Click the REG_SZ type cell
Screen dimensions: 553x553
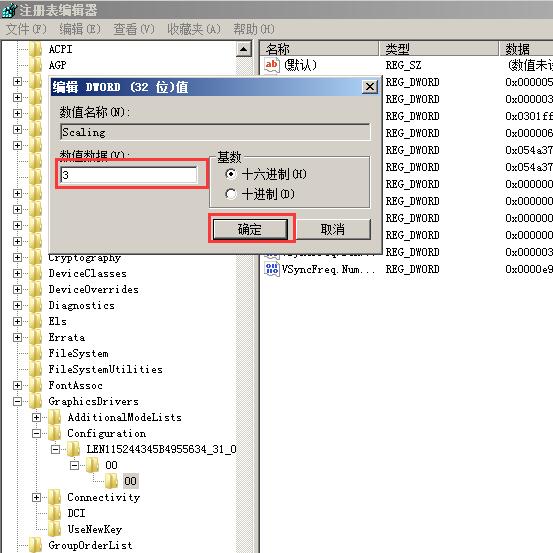[403, 65]
